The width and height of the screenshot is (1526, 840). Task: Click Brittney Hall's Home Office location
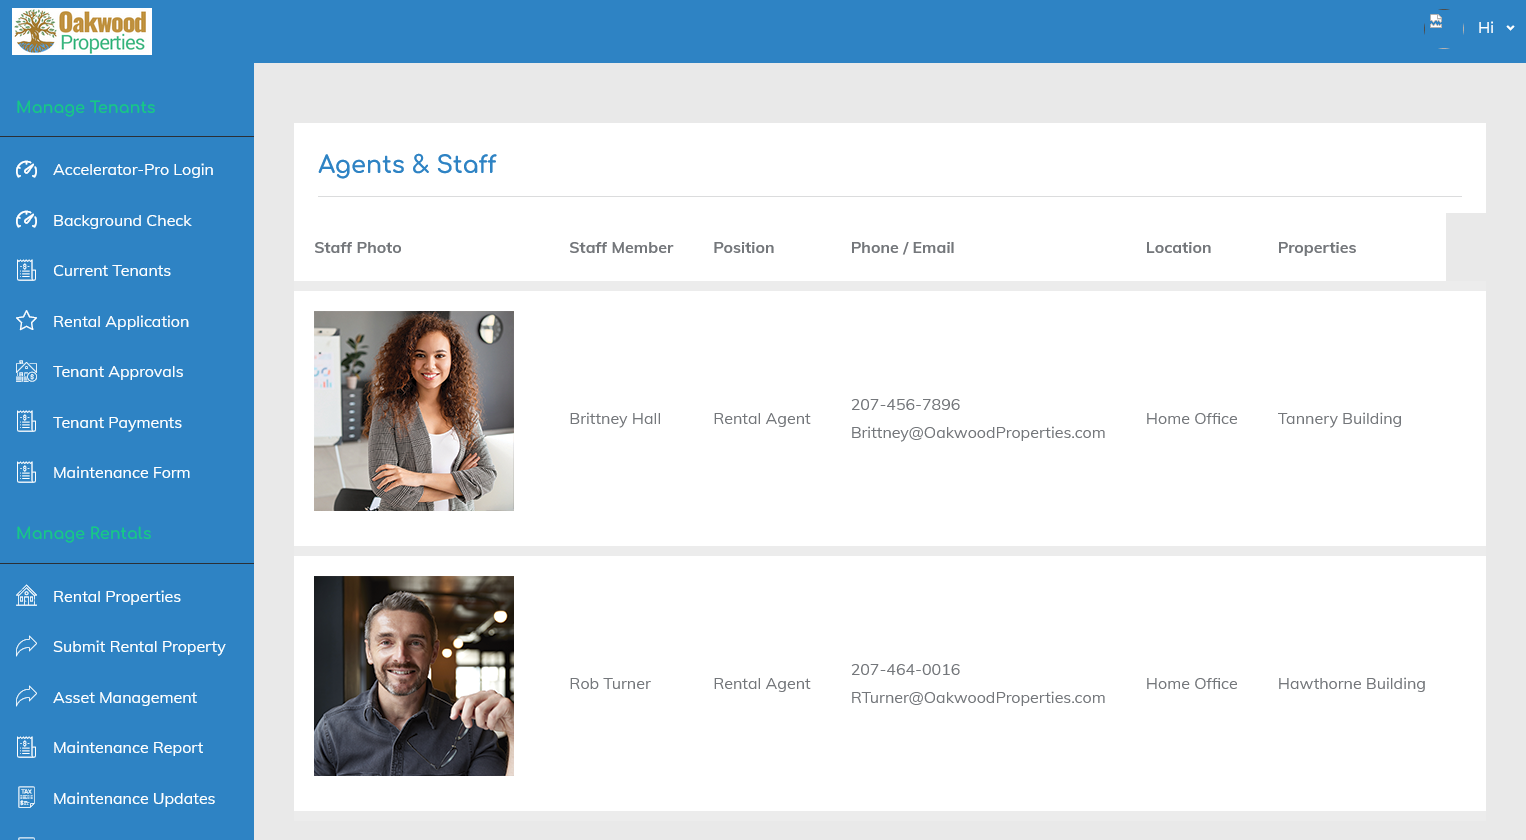tap(1192, 418)
